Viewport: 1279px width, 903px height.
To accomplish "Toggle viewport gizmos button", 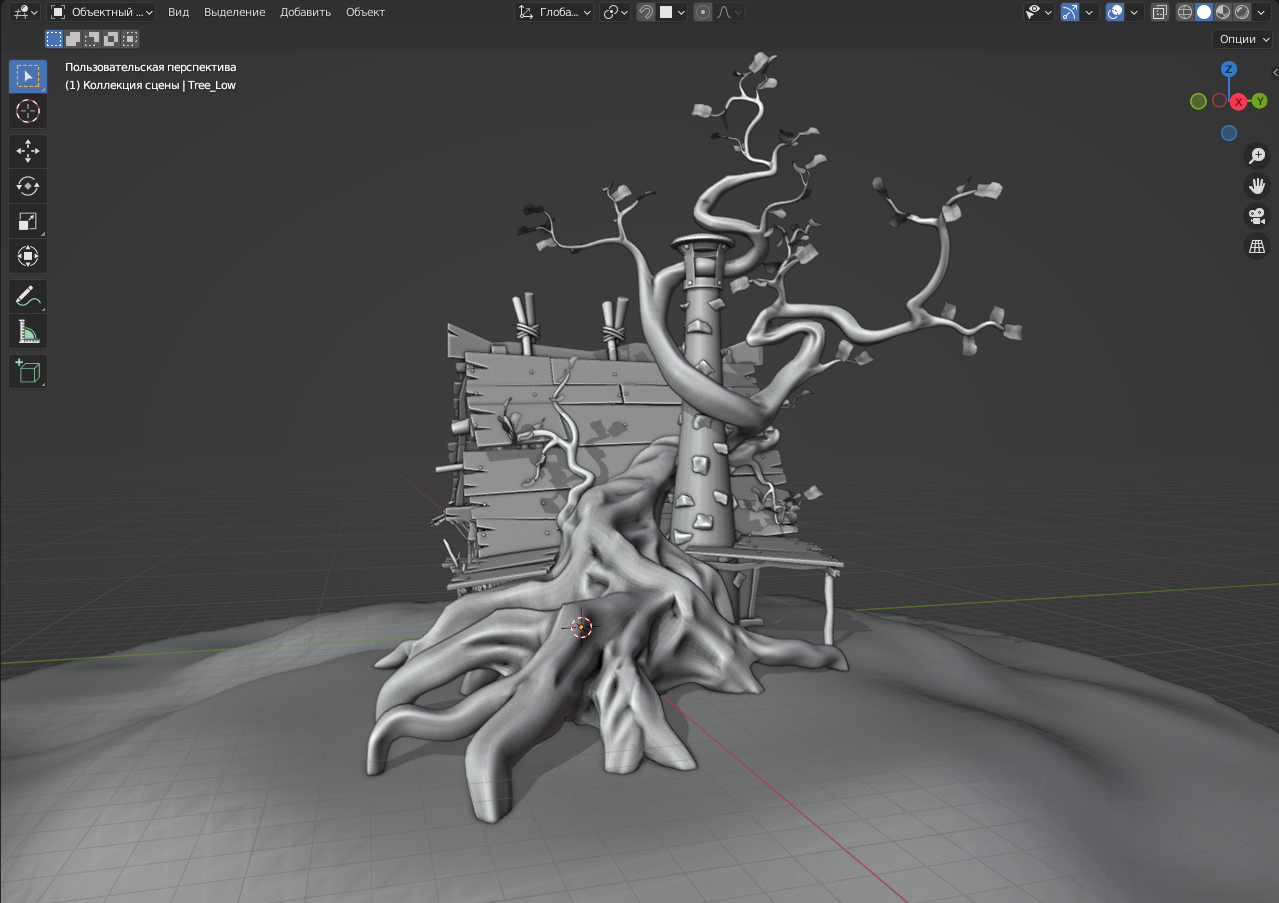I will (x=1070, y=12).
